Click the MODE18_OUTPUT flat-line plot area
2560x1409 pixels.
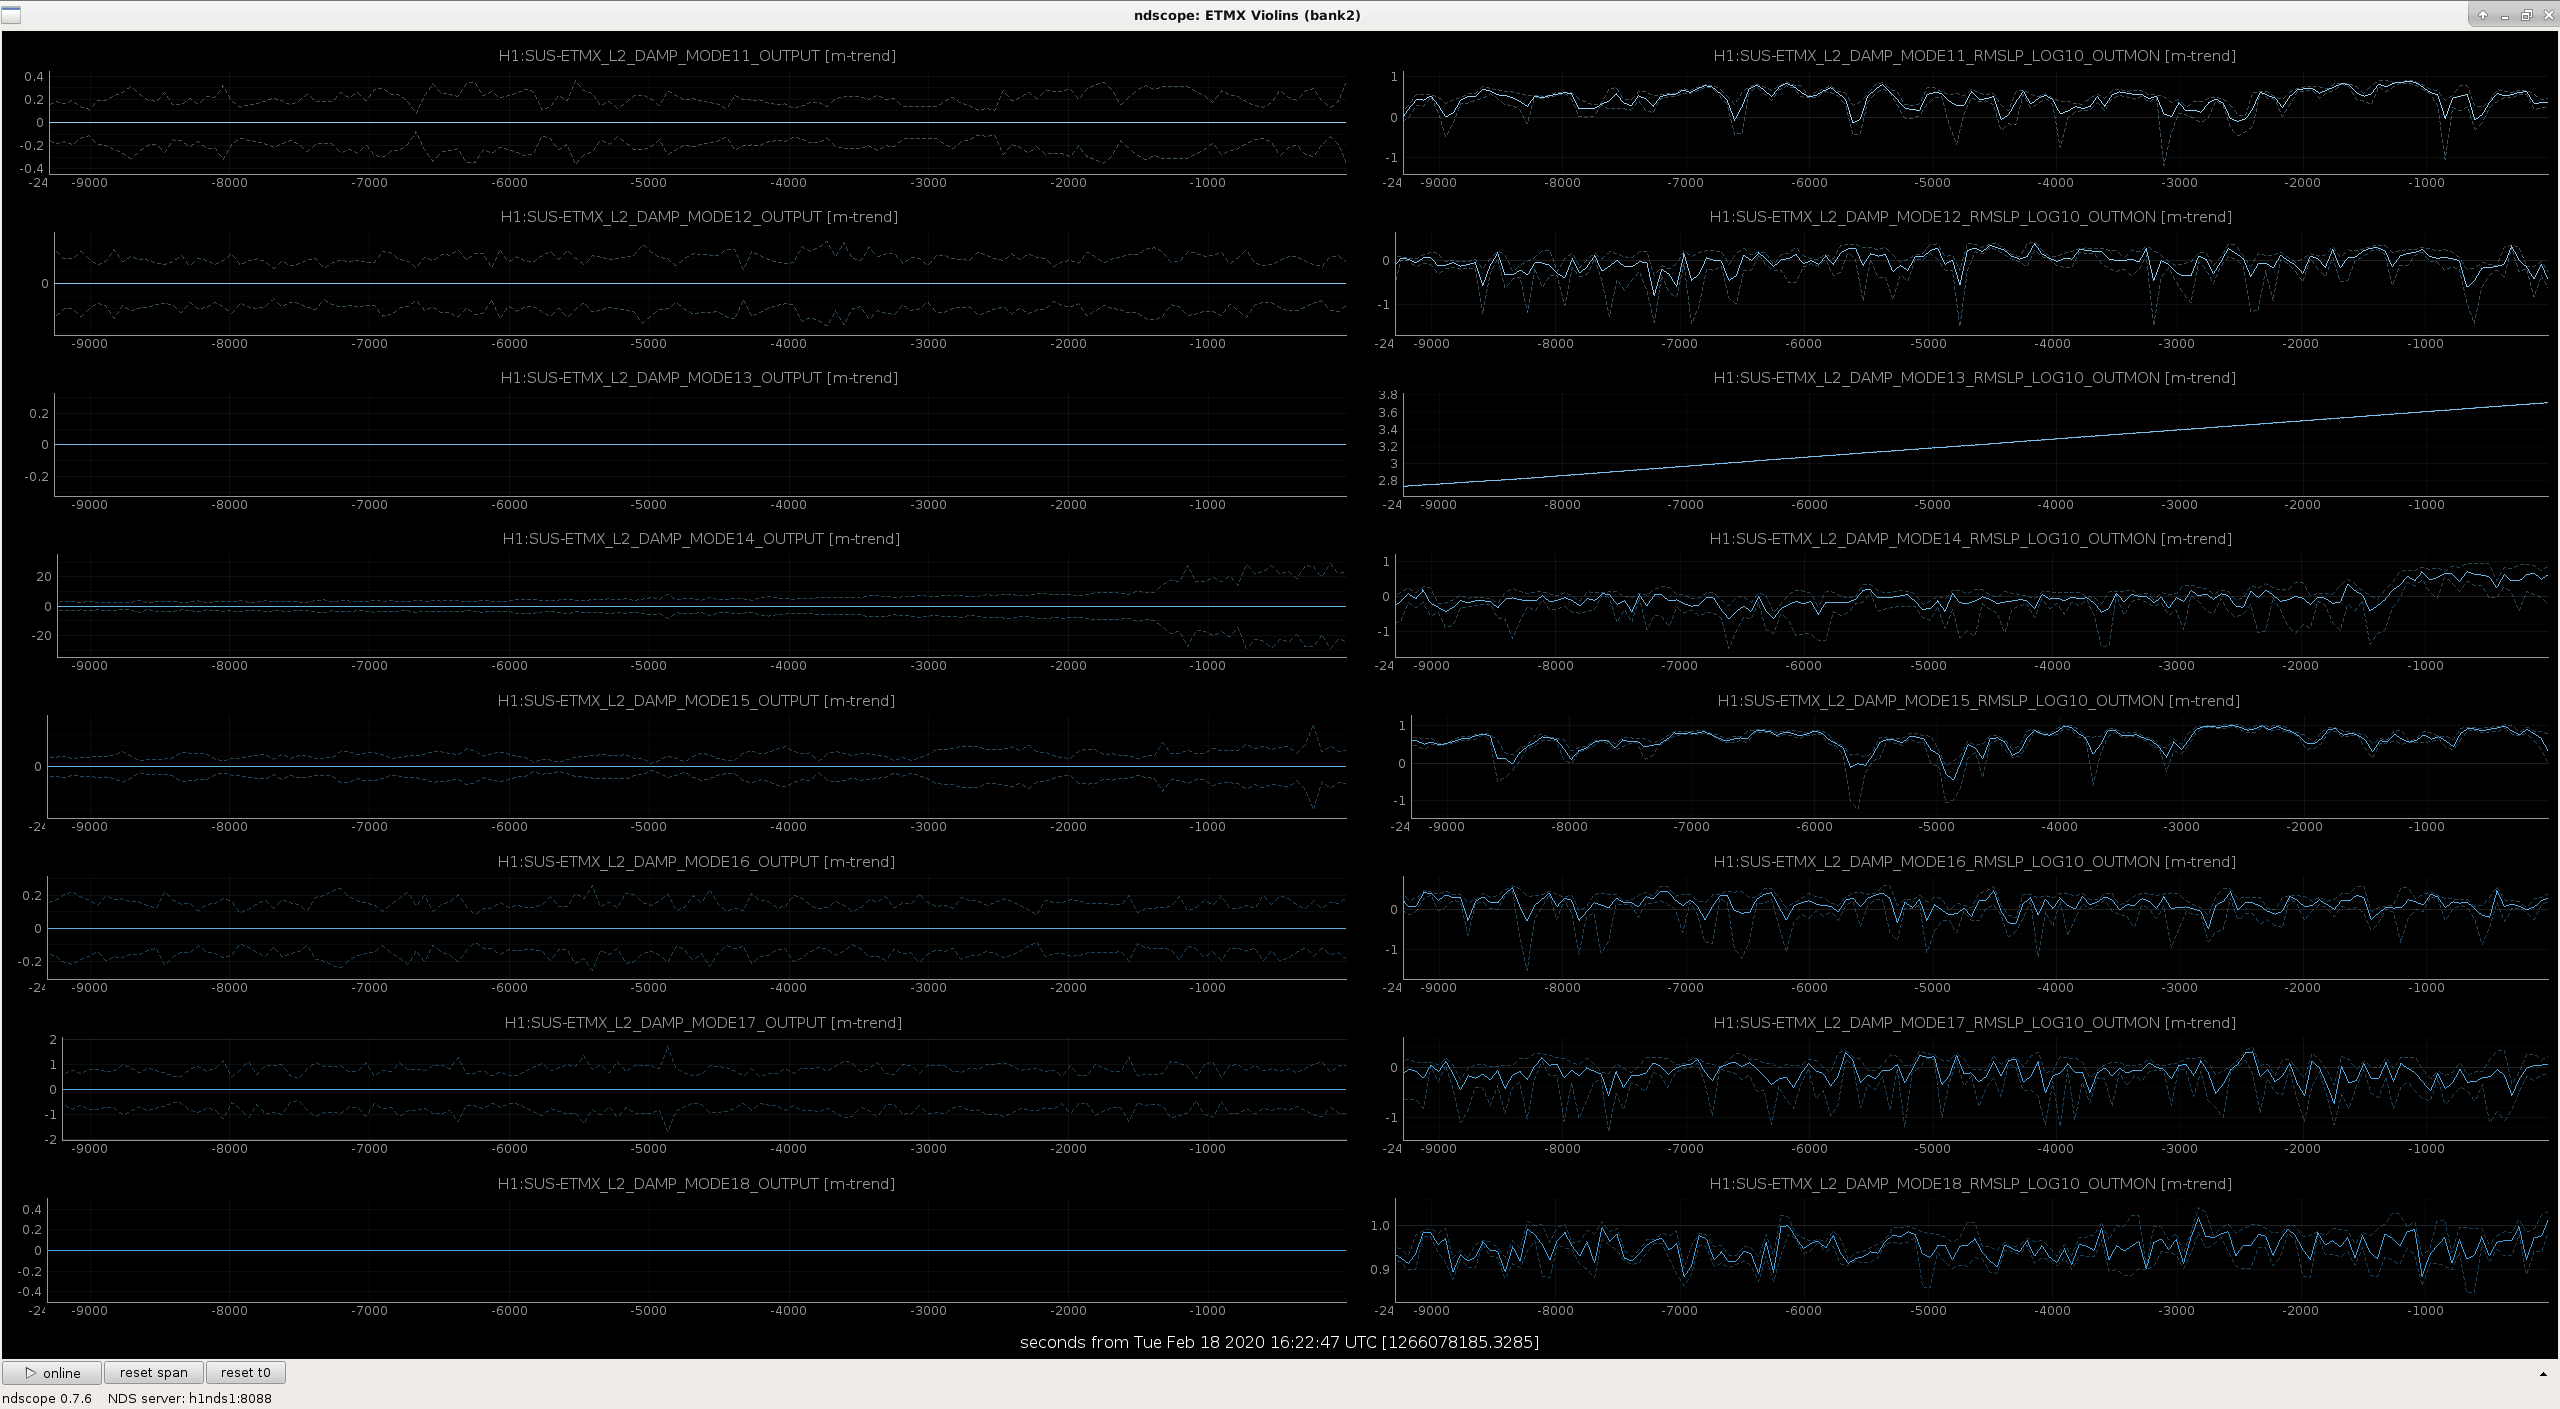(x=697, y=1251)
